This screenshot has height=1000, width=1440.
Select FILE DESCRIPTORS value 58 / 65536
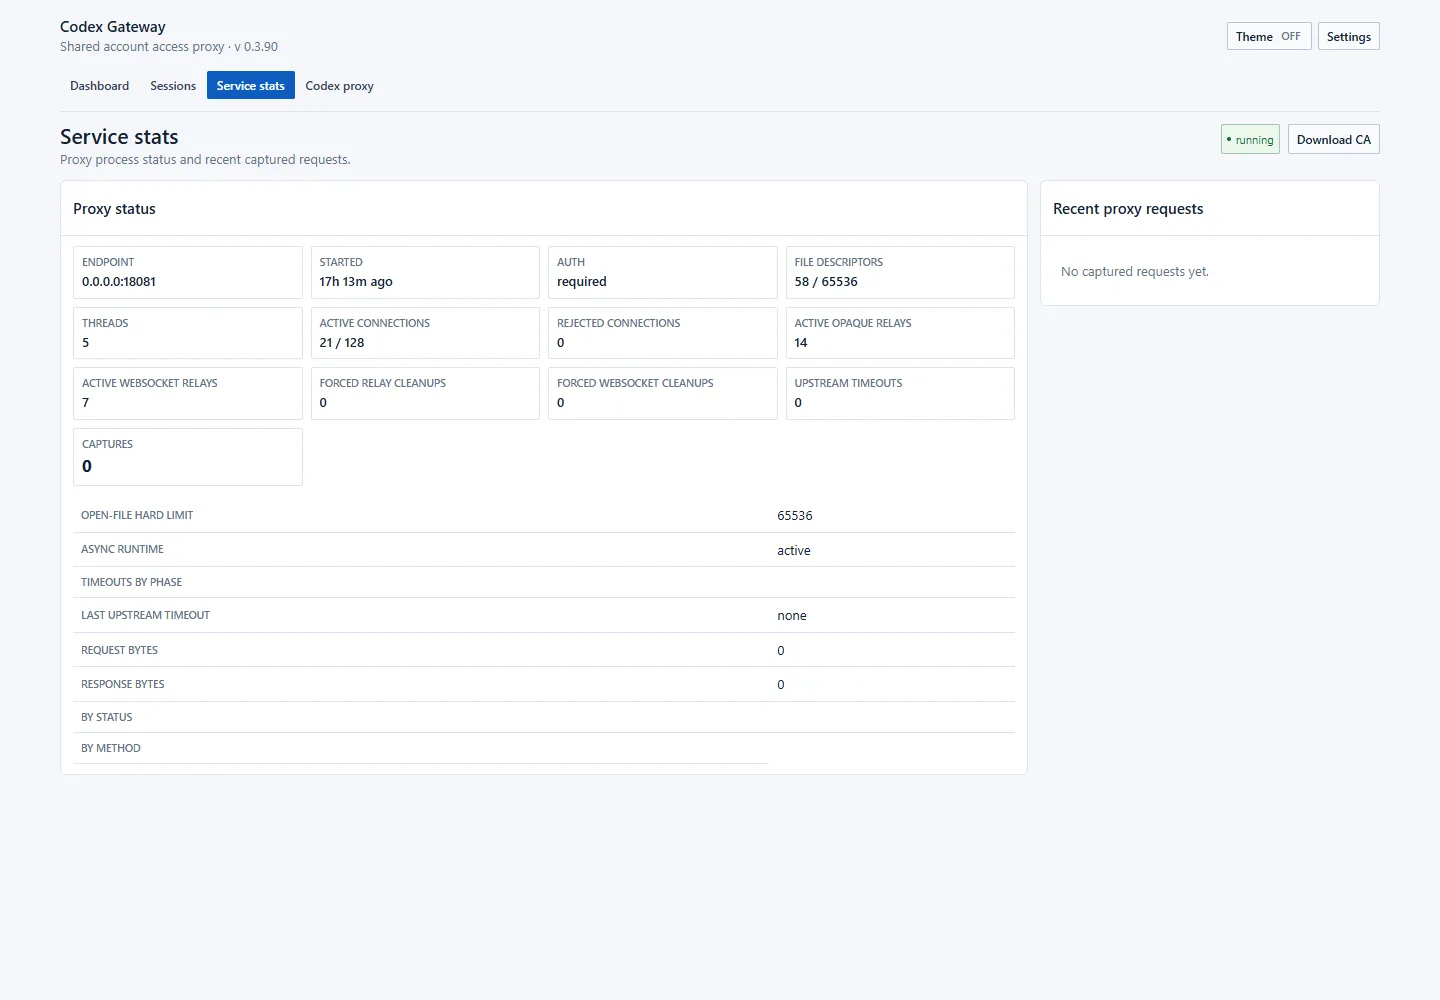[826, 282]
